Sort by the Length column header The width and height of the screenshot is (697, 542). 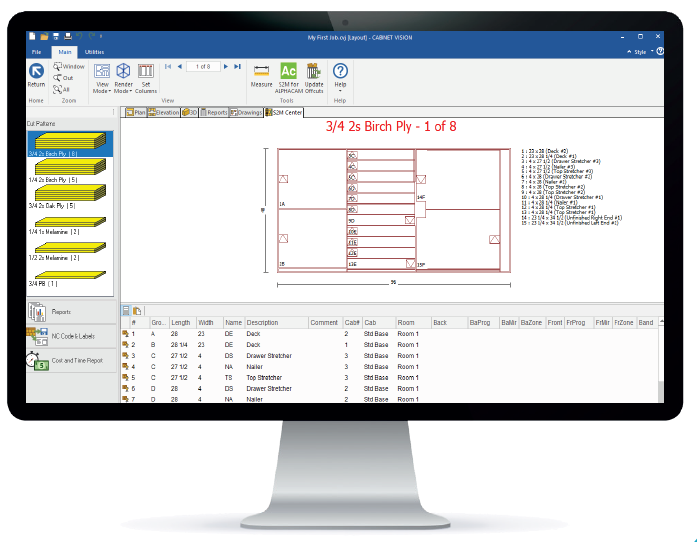tap(183, 322)
